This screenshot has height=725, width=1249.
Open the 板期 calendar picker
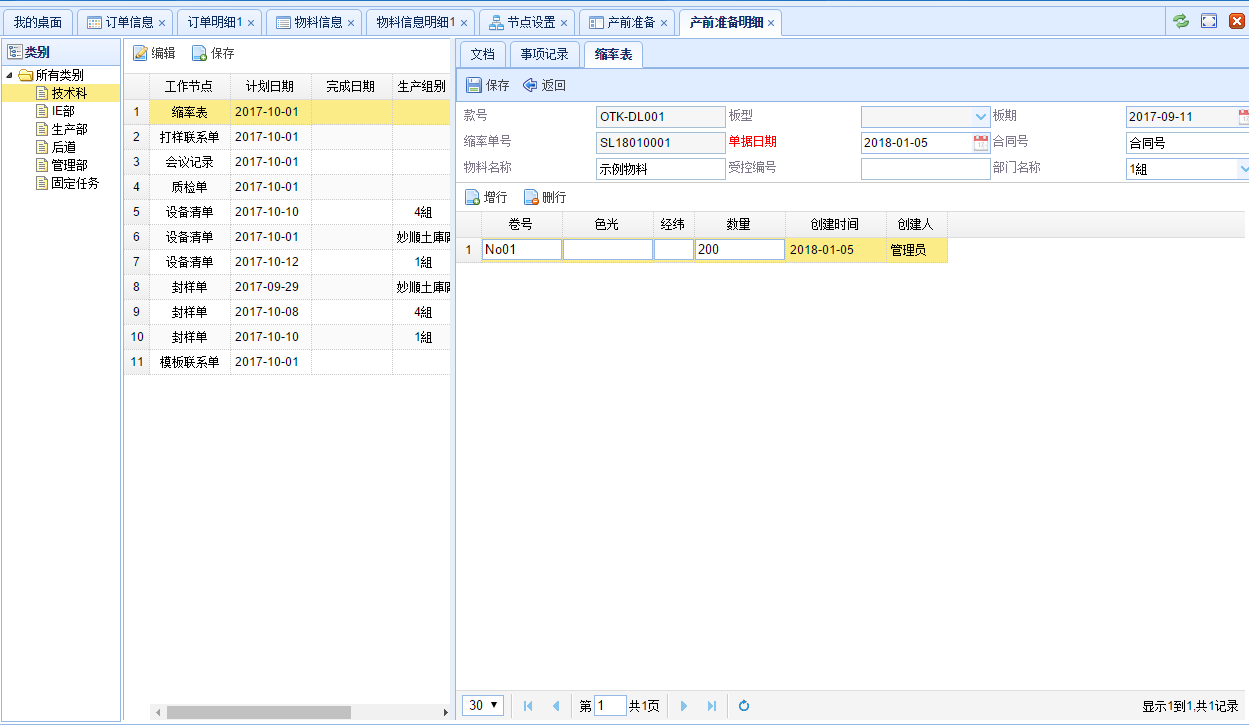(x=1244, y=117)
